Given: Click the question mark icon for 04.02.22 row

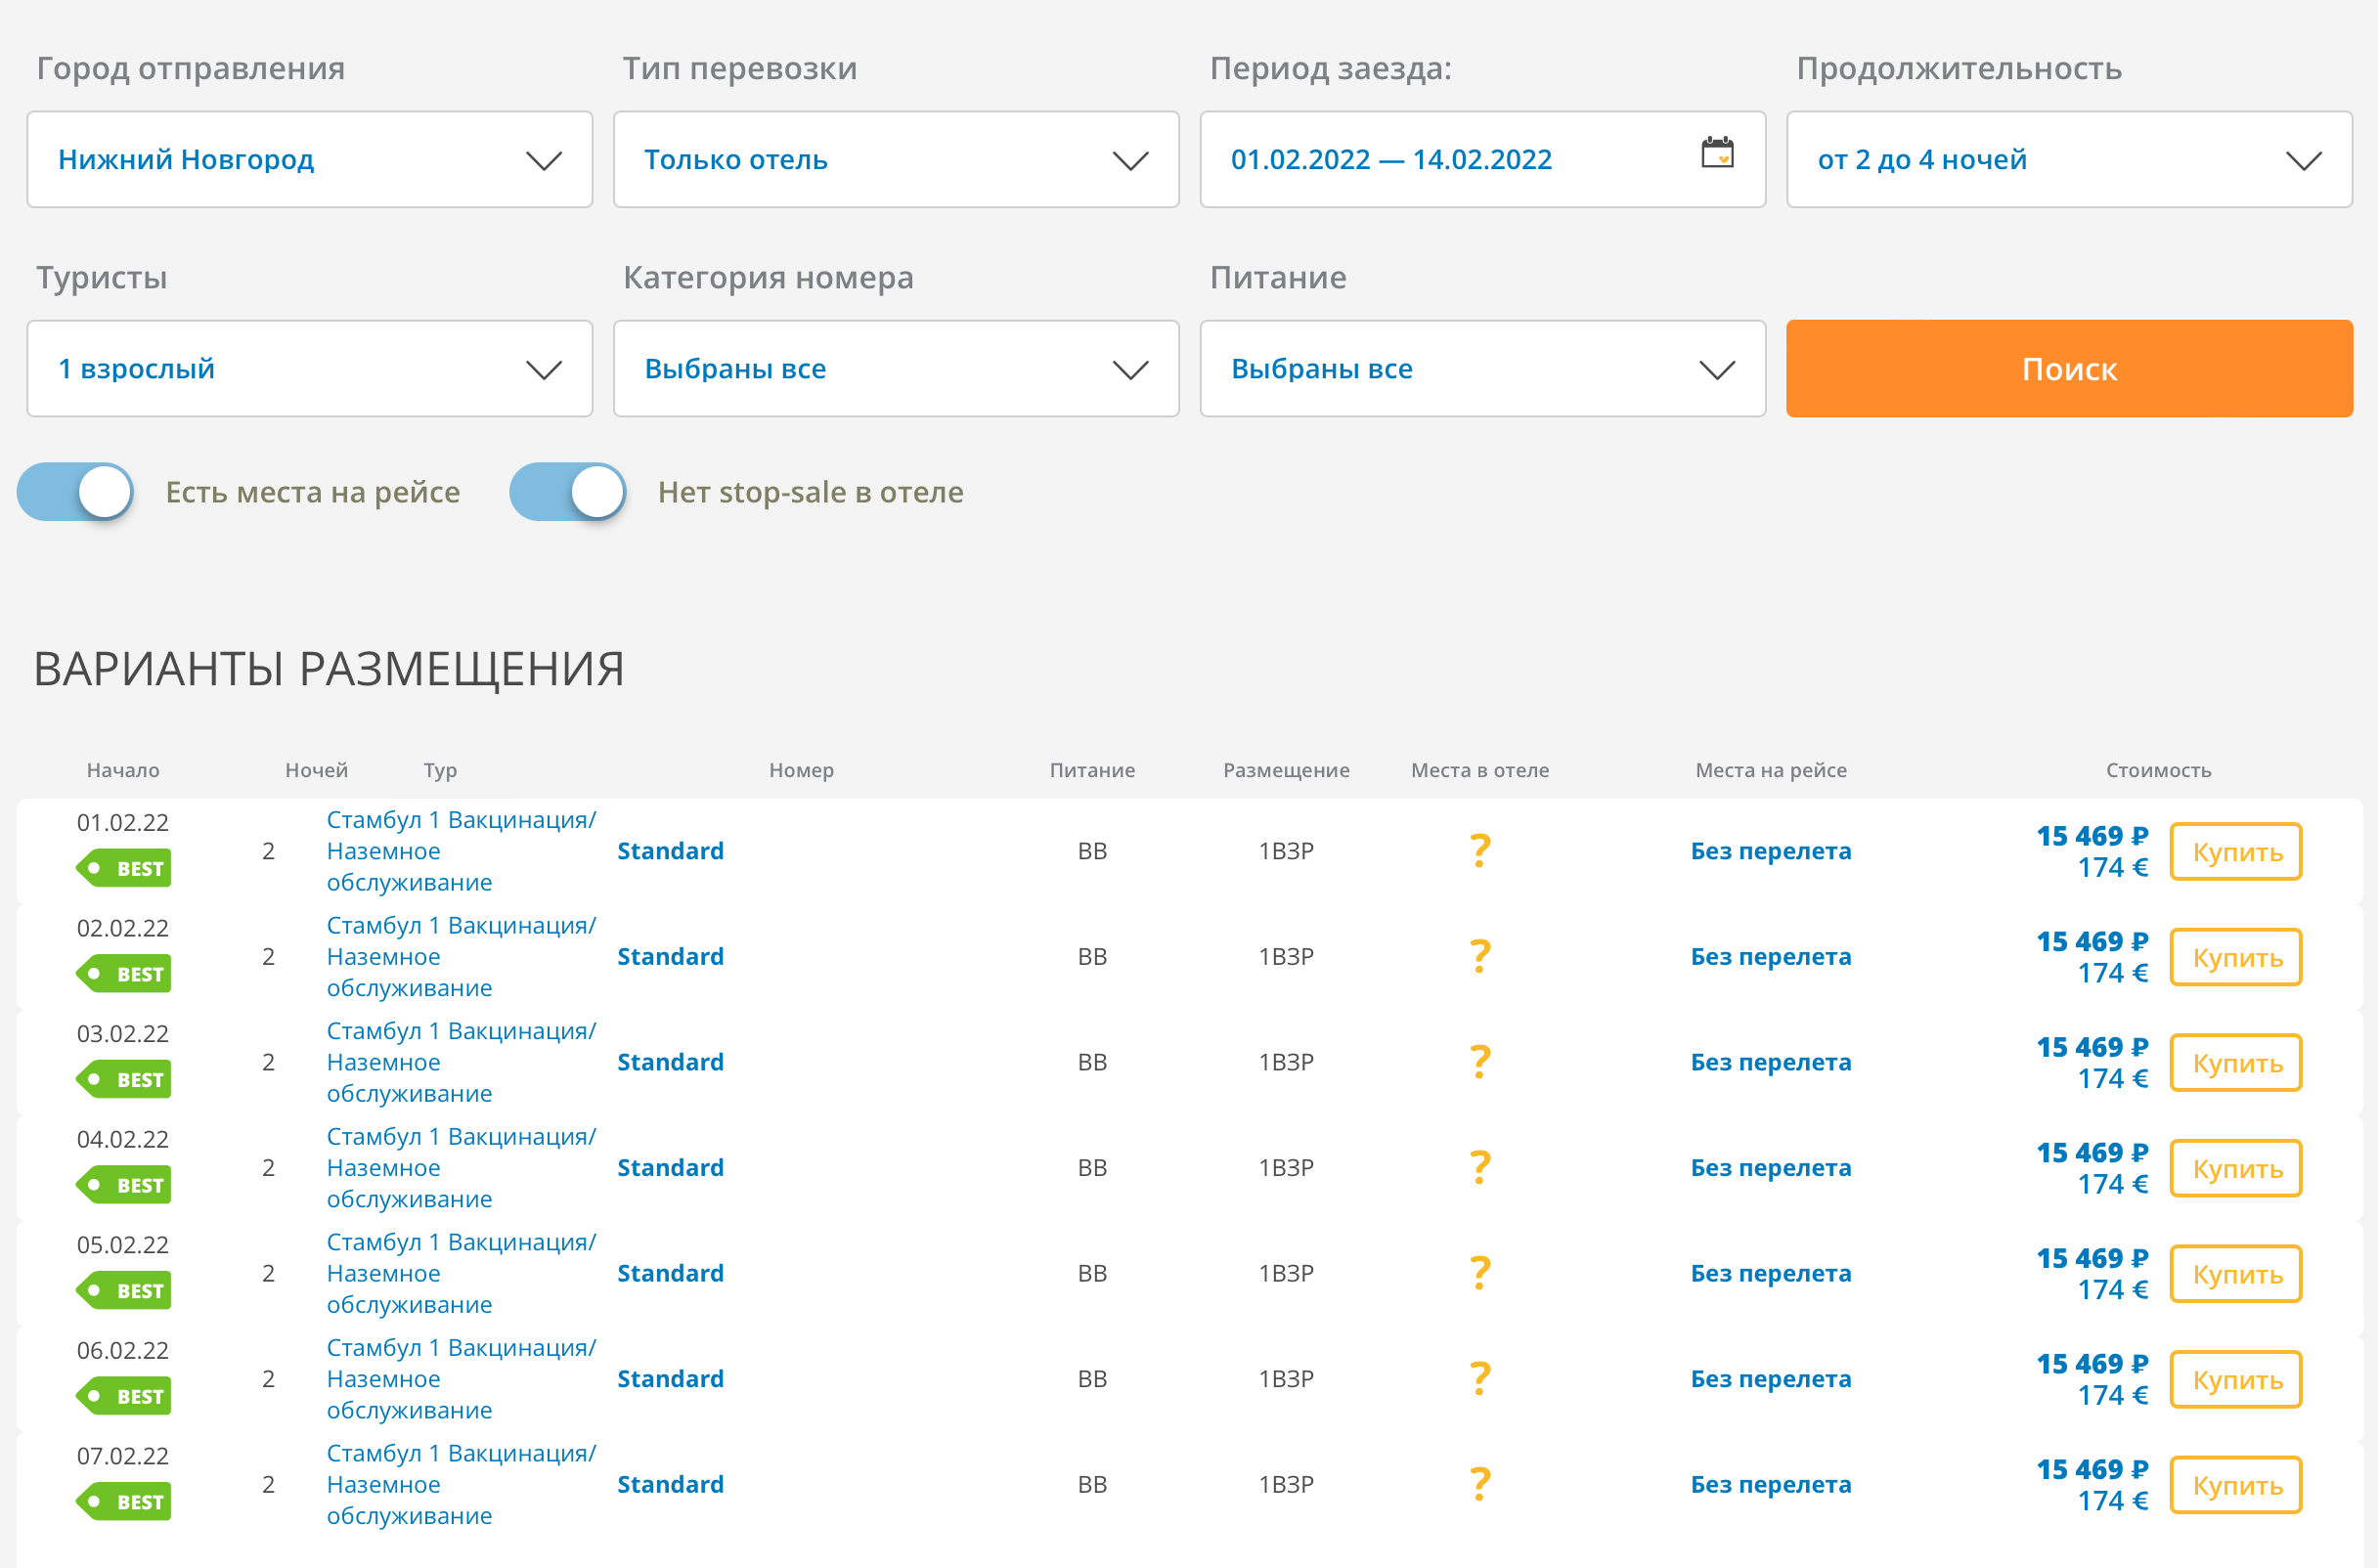Looking at the screenshot, I should [x=1480, y=1168].
